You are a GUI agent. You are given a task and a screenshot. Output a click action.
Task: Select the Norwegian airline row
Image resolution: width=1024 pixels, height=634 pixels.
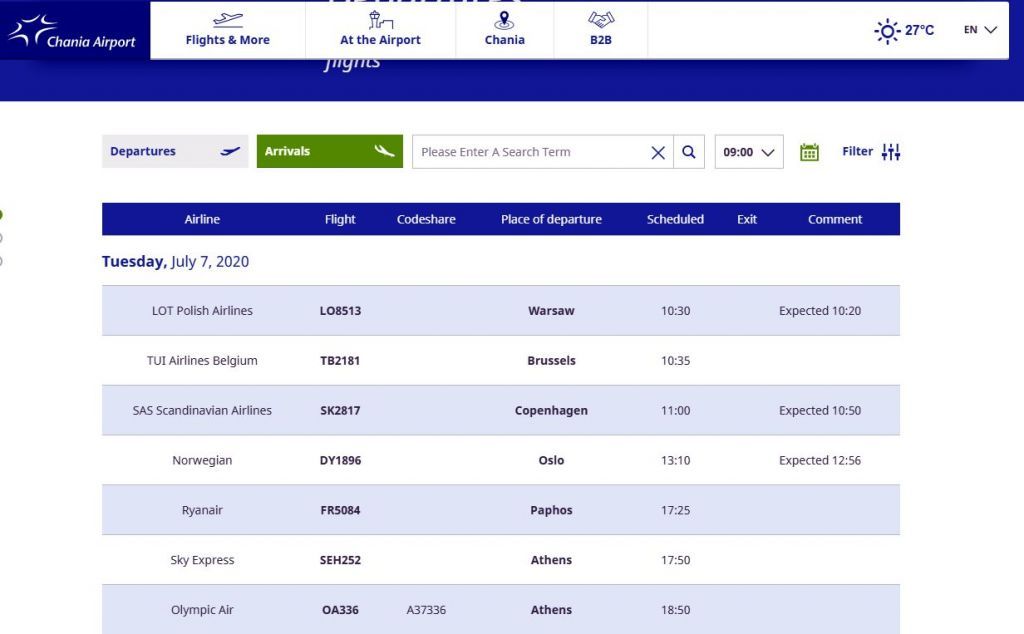pos(501,460)
